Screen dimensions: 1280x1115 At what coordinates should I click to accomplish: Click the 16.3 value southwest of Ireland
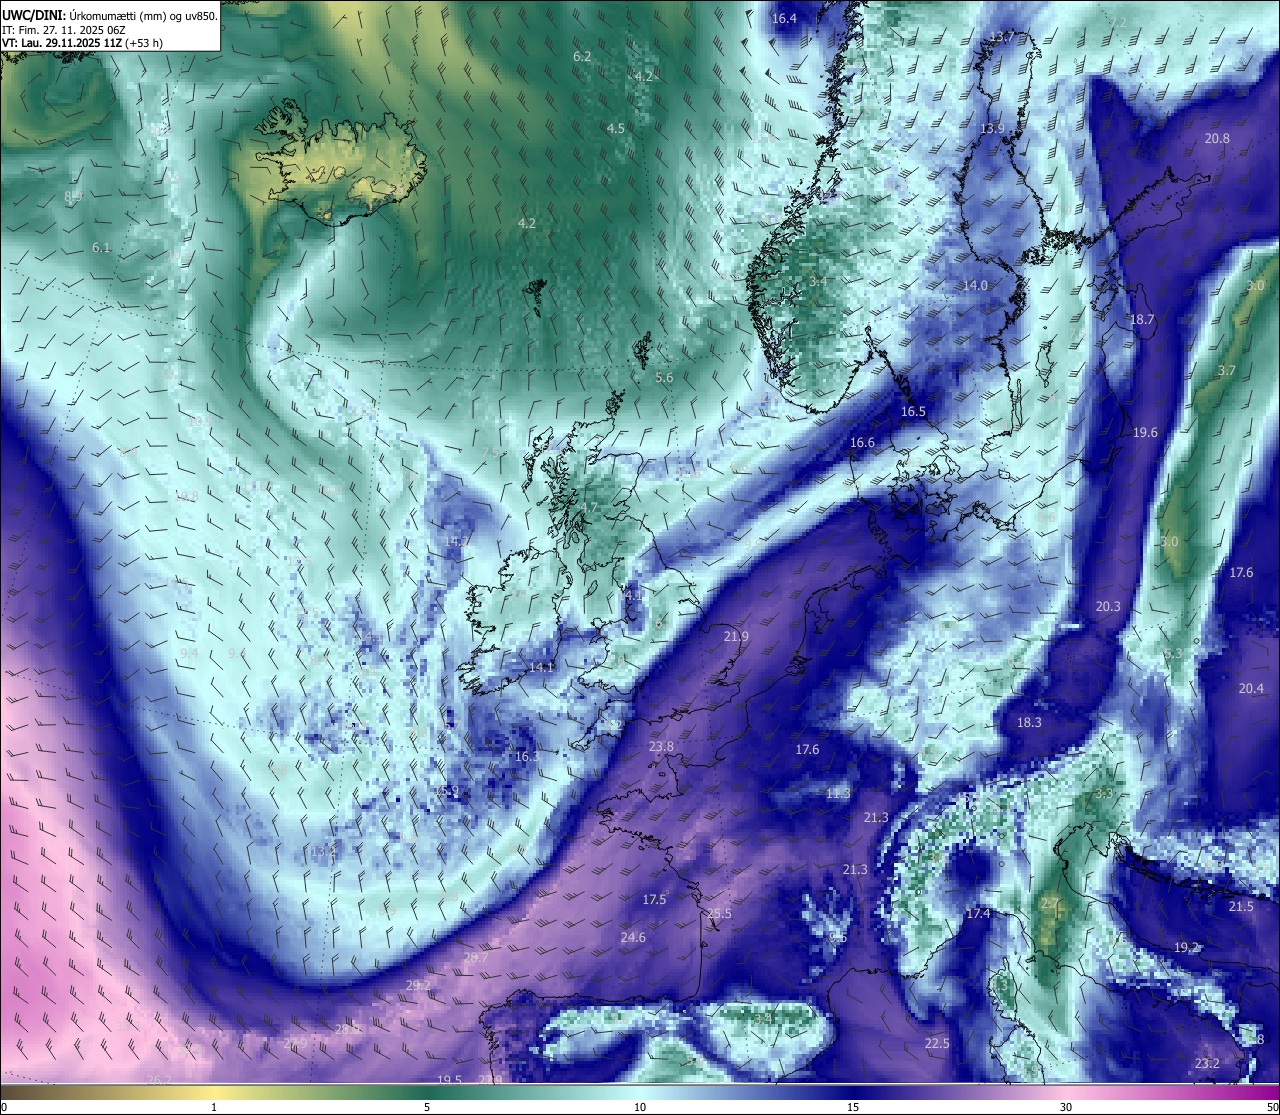pos(526,757)
